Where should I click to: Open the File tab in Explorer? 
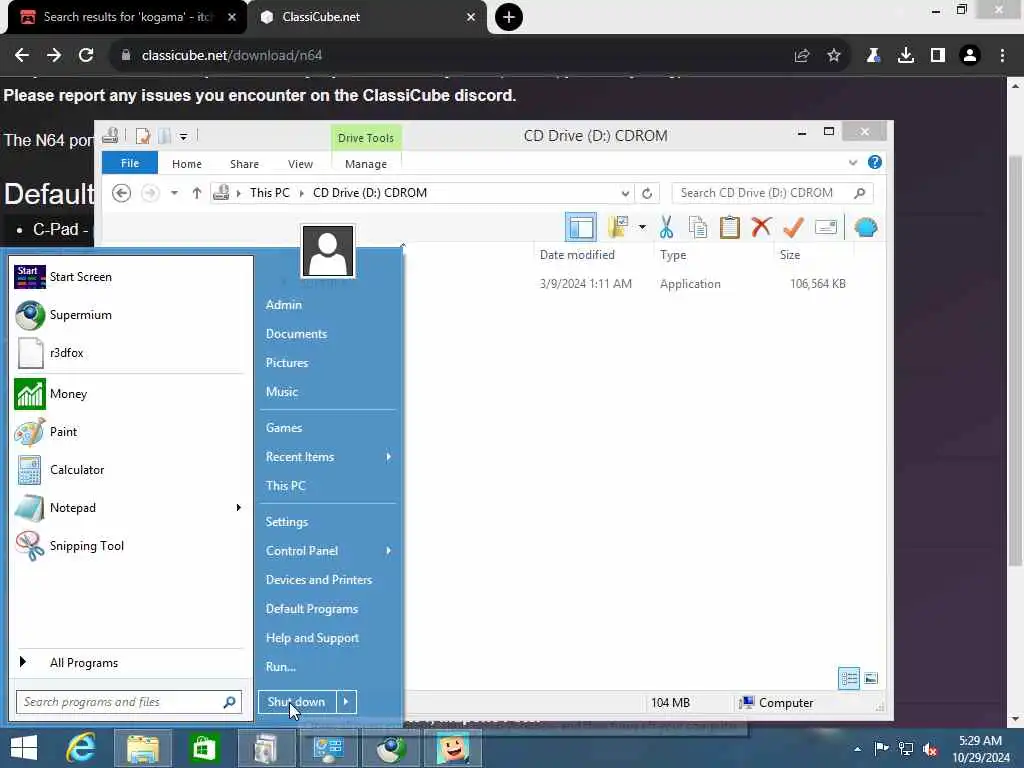coord(130,163)
